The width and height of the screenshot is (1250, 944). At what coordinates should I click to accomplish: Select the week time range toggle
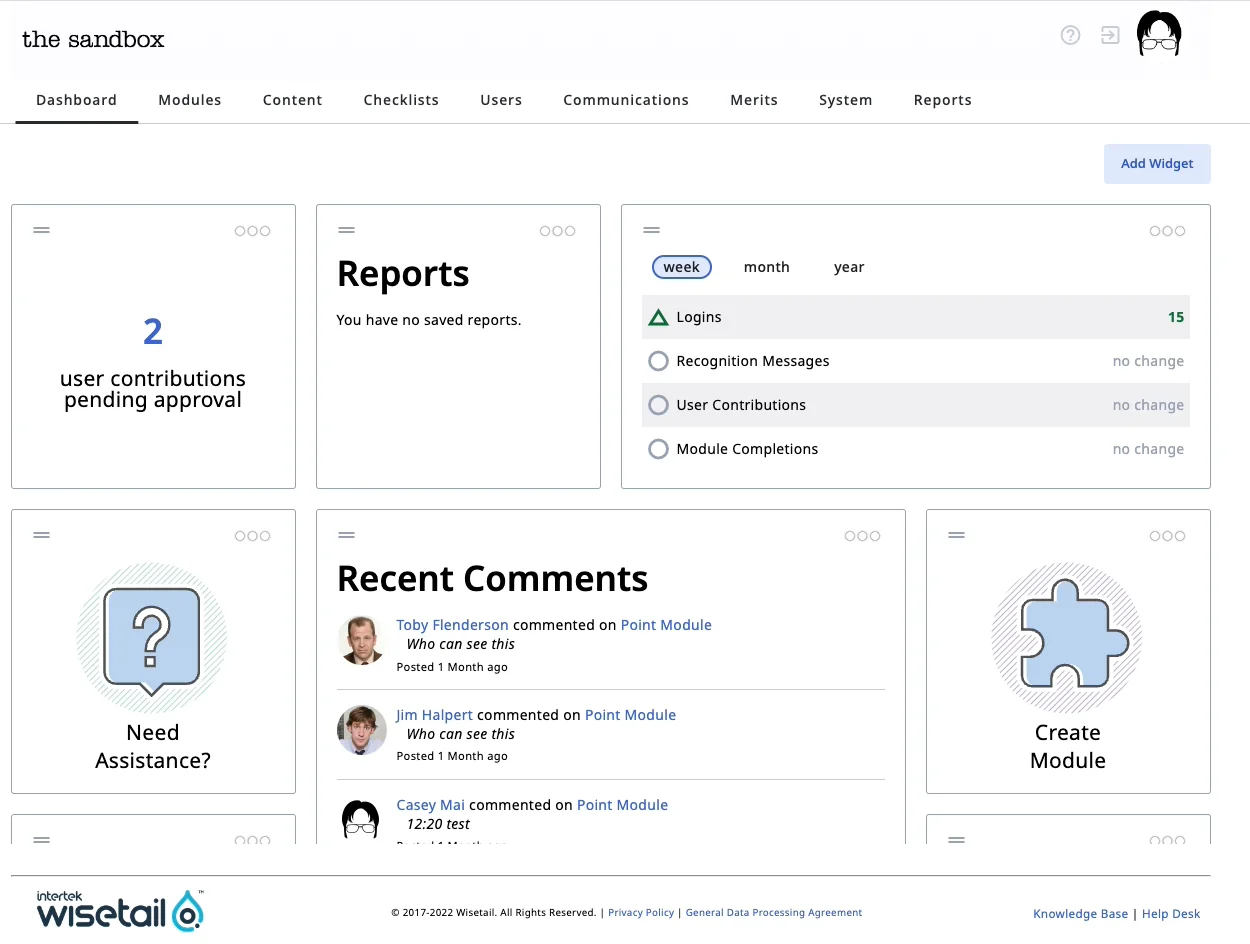(682, 267)
